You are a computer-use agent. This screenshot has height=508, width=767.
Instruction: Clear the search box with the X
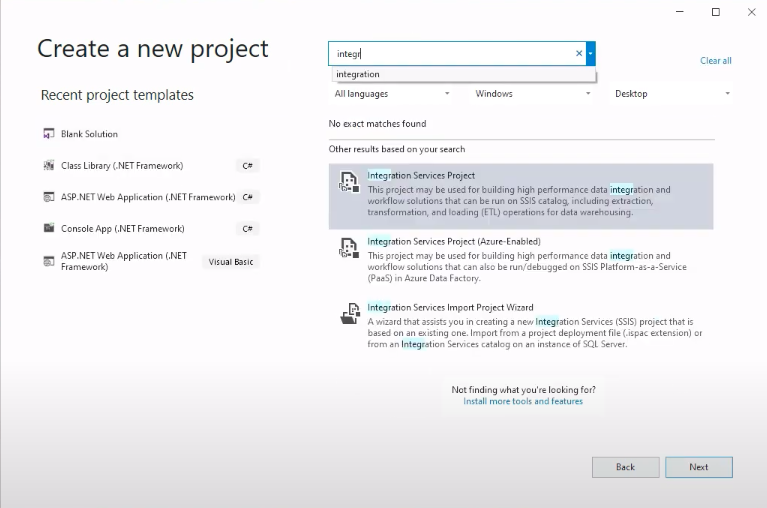click(x=579, y=53)
